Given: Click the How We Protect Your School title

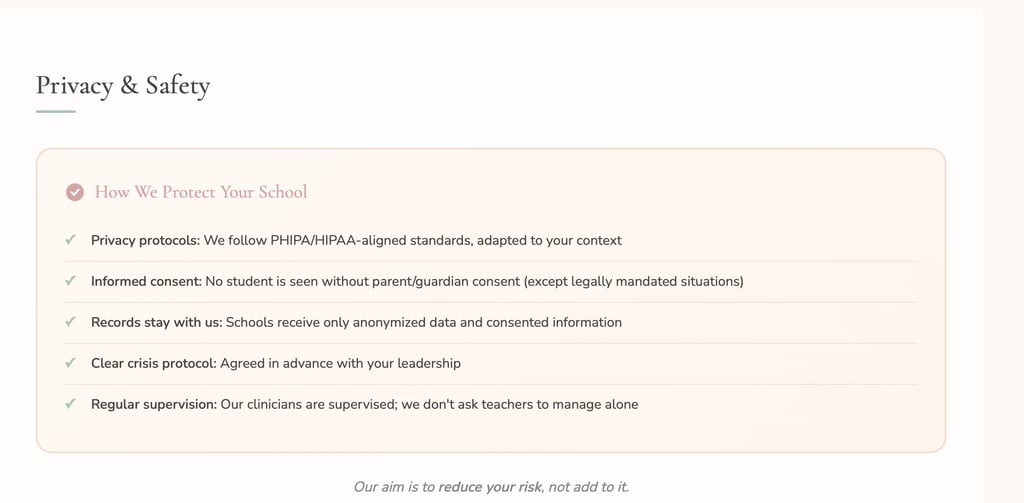Looking at the screenshot, I should tap(201, 192).
